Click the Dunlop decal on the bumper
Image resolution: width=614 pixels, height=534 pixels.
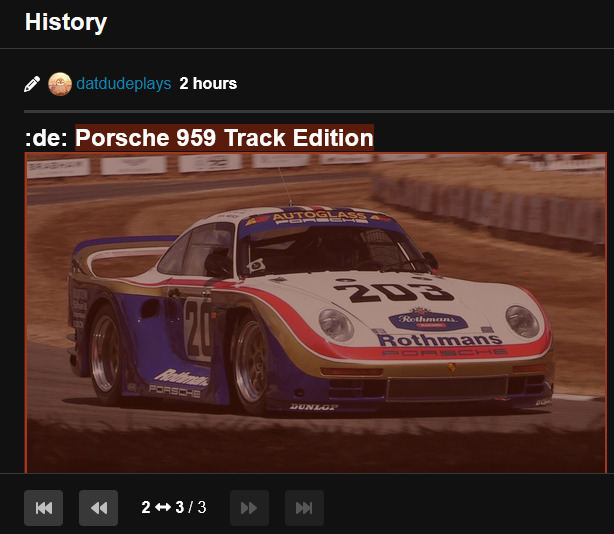[313, 406]
